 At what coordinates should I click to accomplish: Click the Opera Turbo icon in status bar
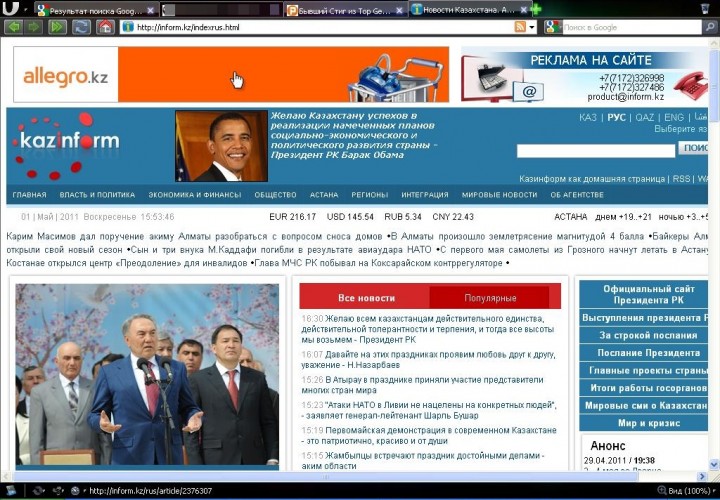pos(76,491)
